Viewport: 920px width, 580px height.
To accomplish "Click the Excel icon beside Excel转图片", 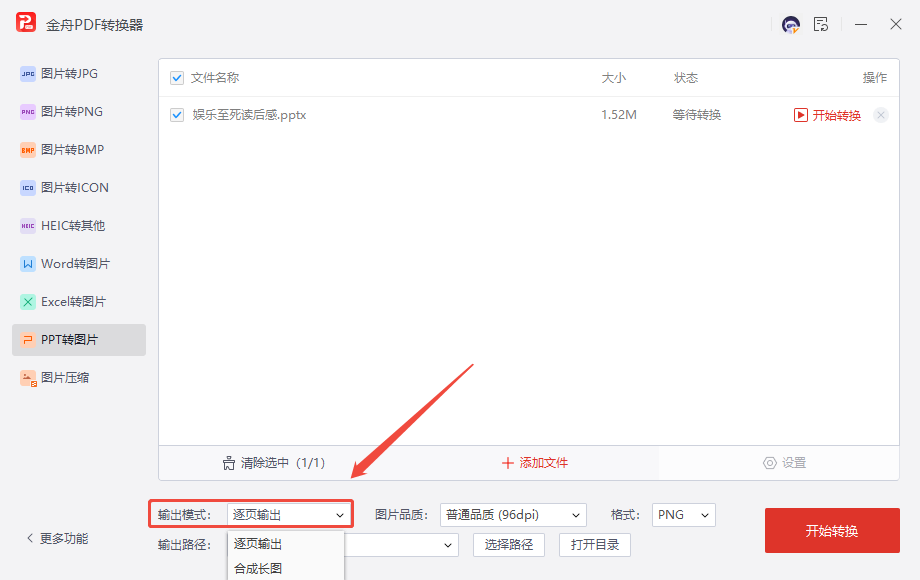I will [28, 302].
